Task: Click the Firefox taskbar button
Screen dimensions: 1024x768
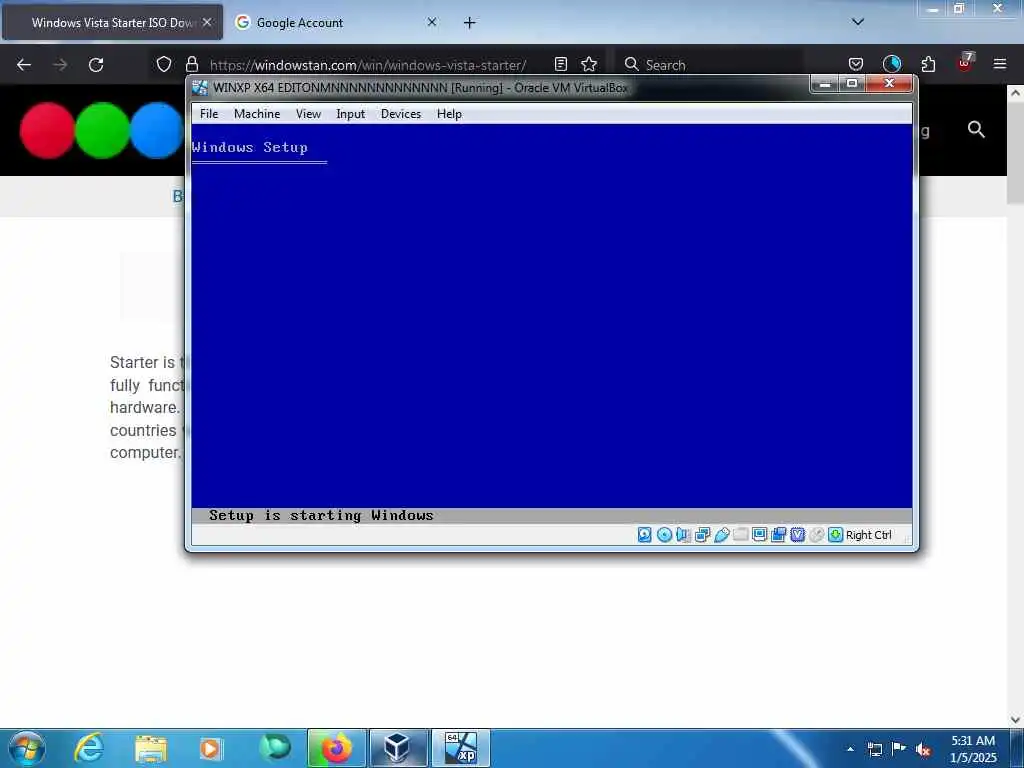Action: pyautogui.click(x=336, y=748)
